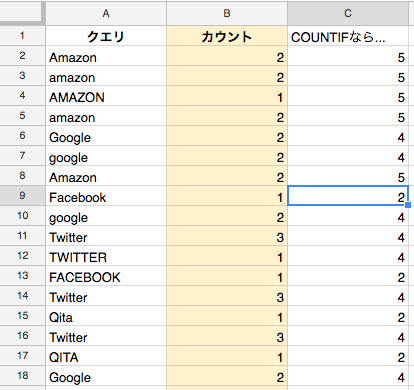Select column C header
The height and width of the screenshot is (390, 414).
348,13
